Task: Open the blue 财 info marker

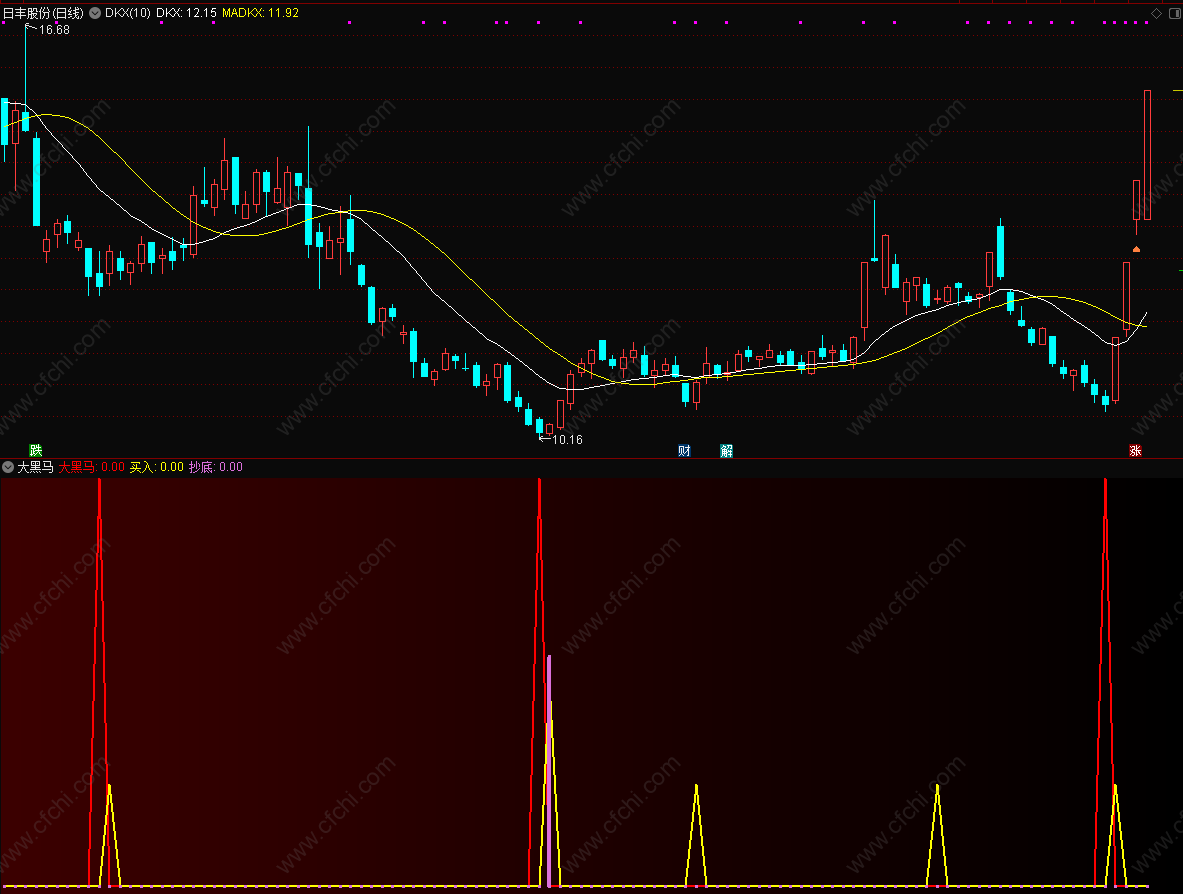Action: click(x=684, y=450)
